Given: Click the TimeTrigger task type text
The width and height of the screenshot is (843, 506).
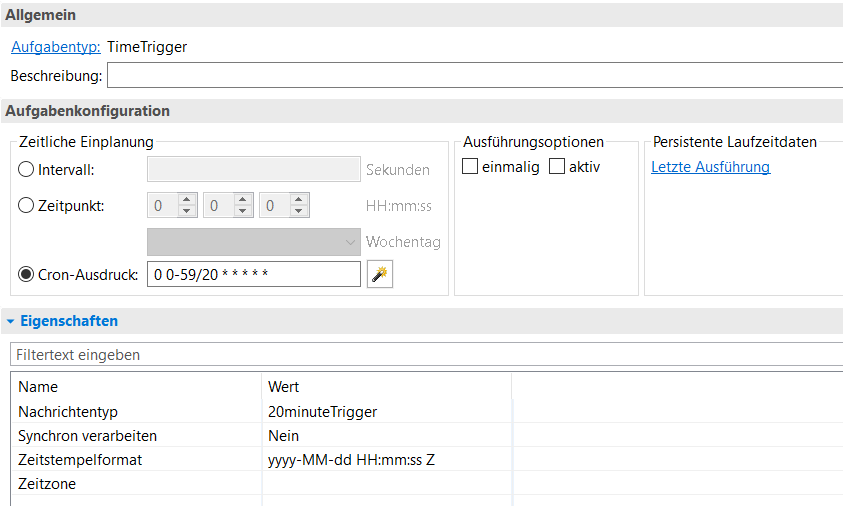Looking at the screenshot, I should [x=147, y=47].
